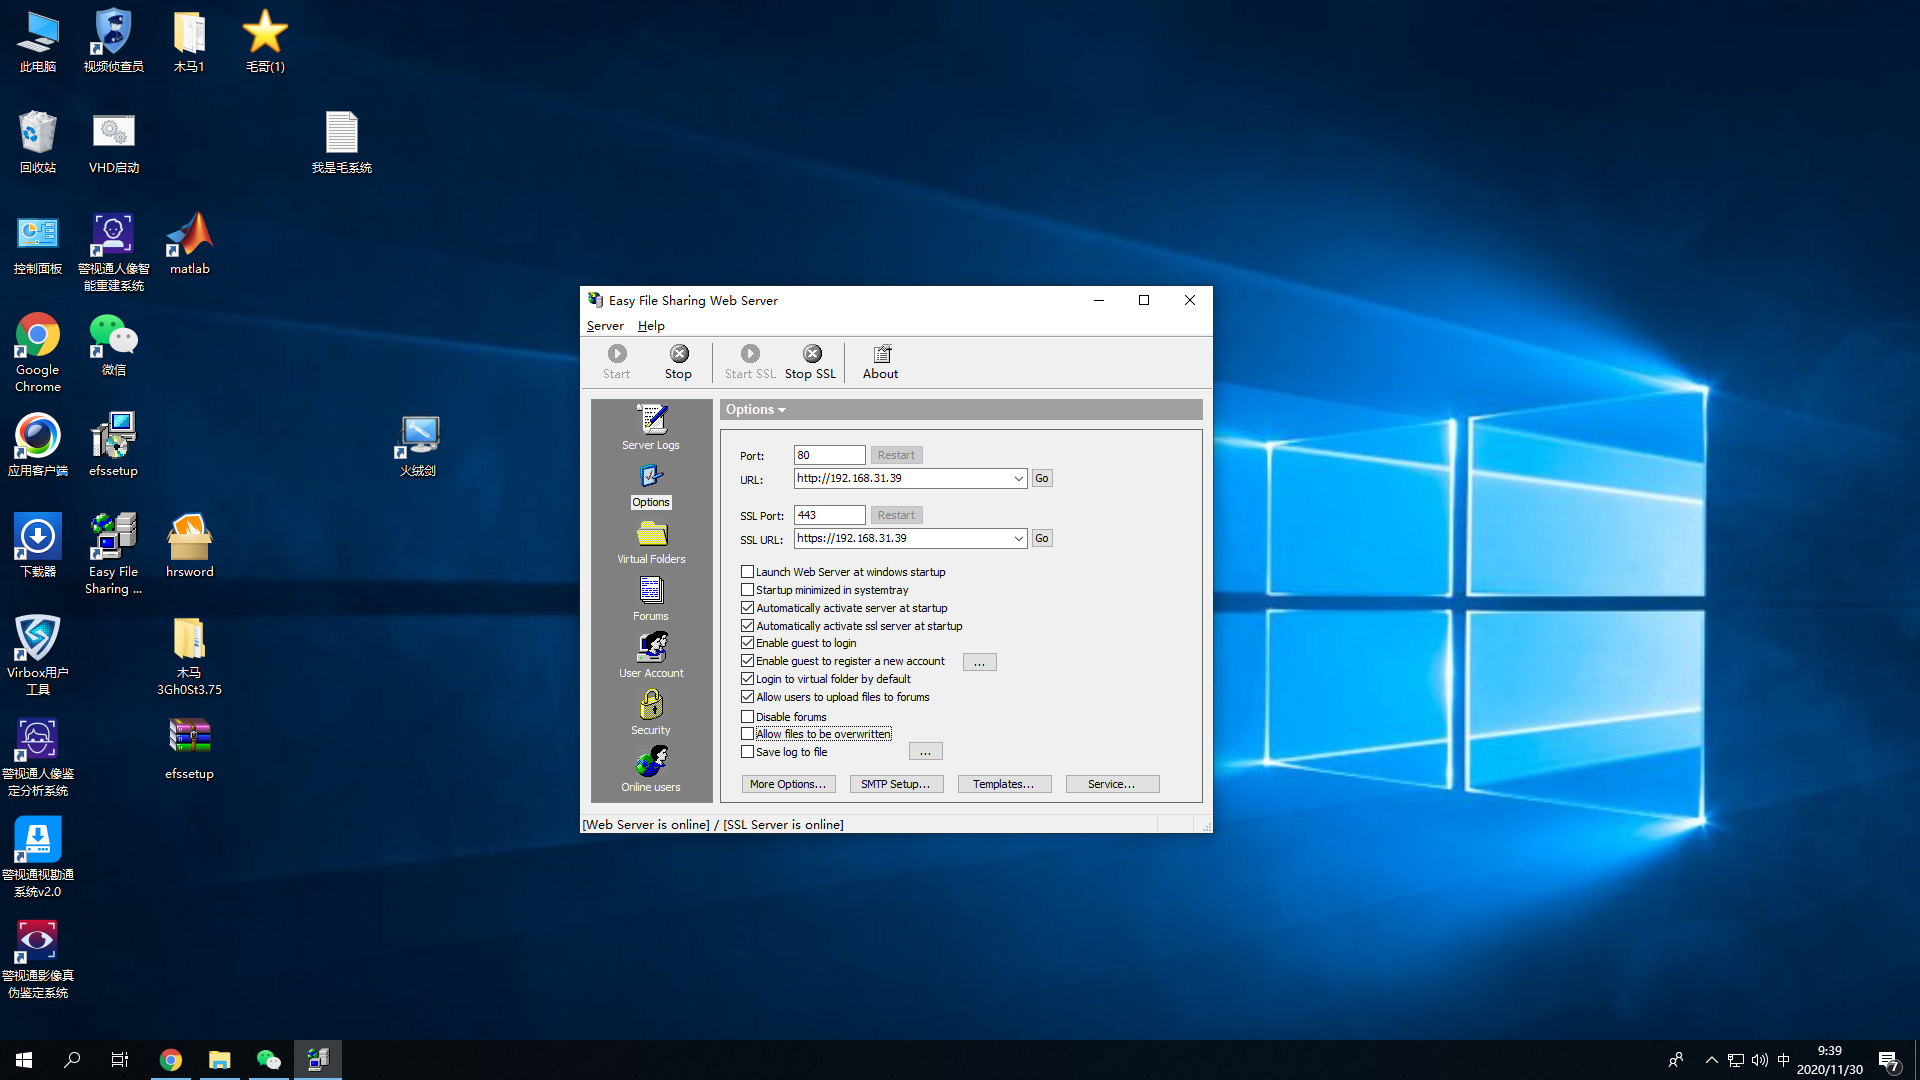Expand the URL dropdown list
Image resolution: width=1920 pixels, height=1080 pixels.
[x=1018, y=479]
